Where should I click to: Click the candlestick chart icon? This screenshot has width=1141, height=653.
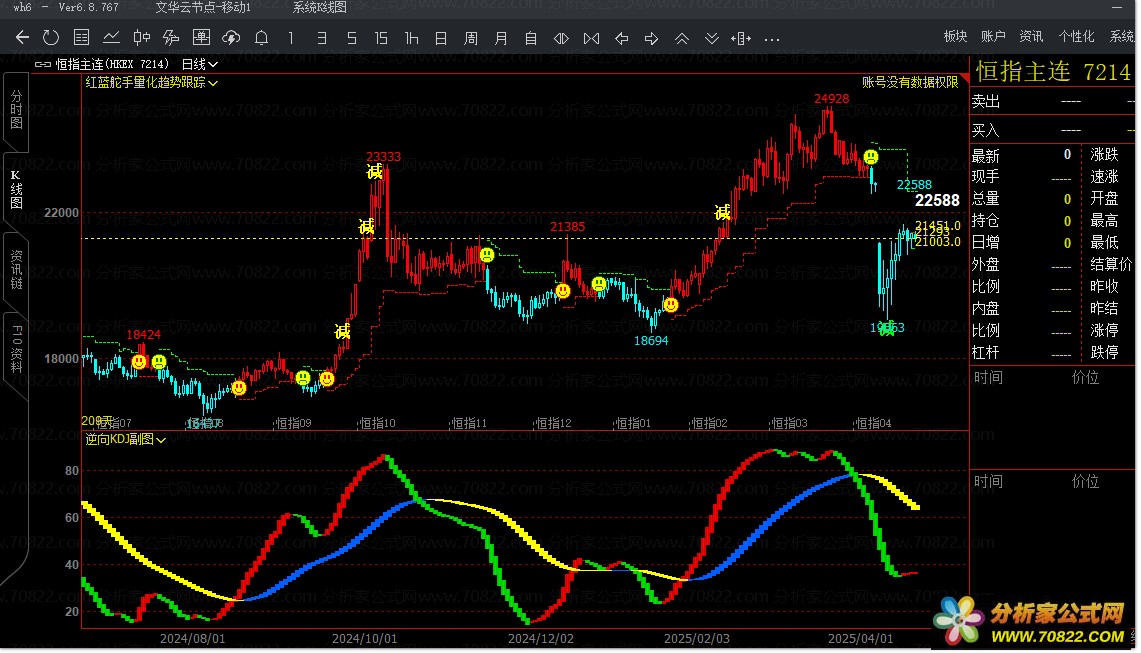click(142, 38)
